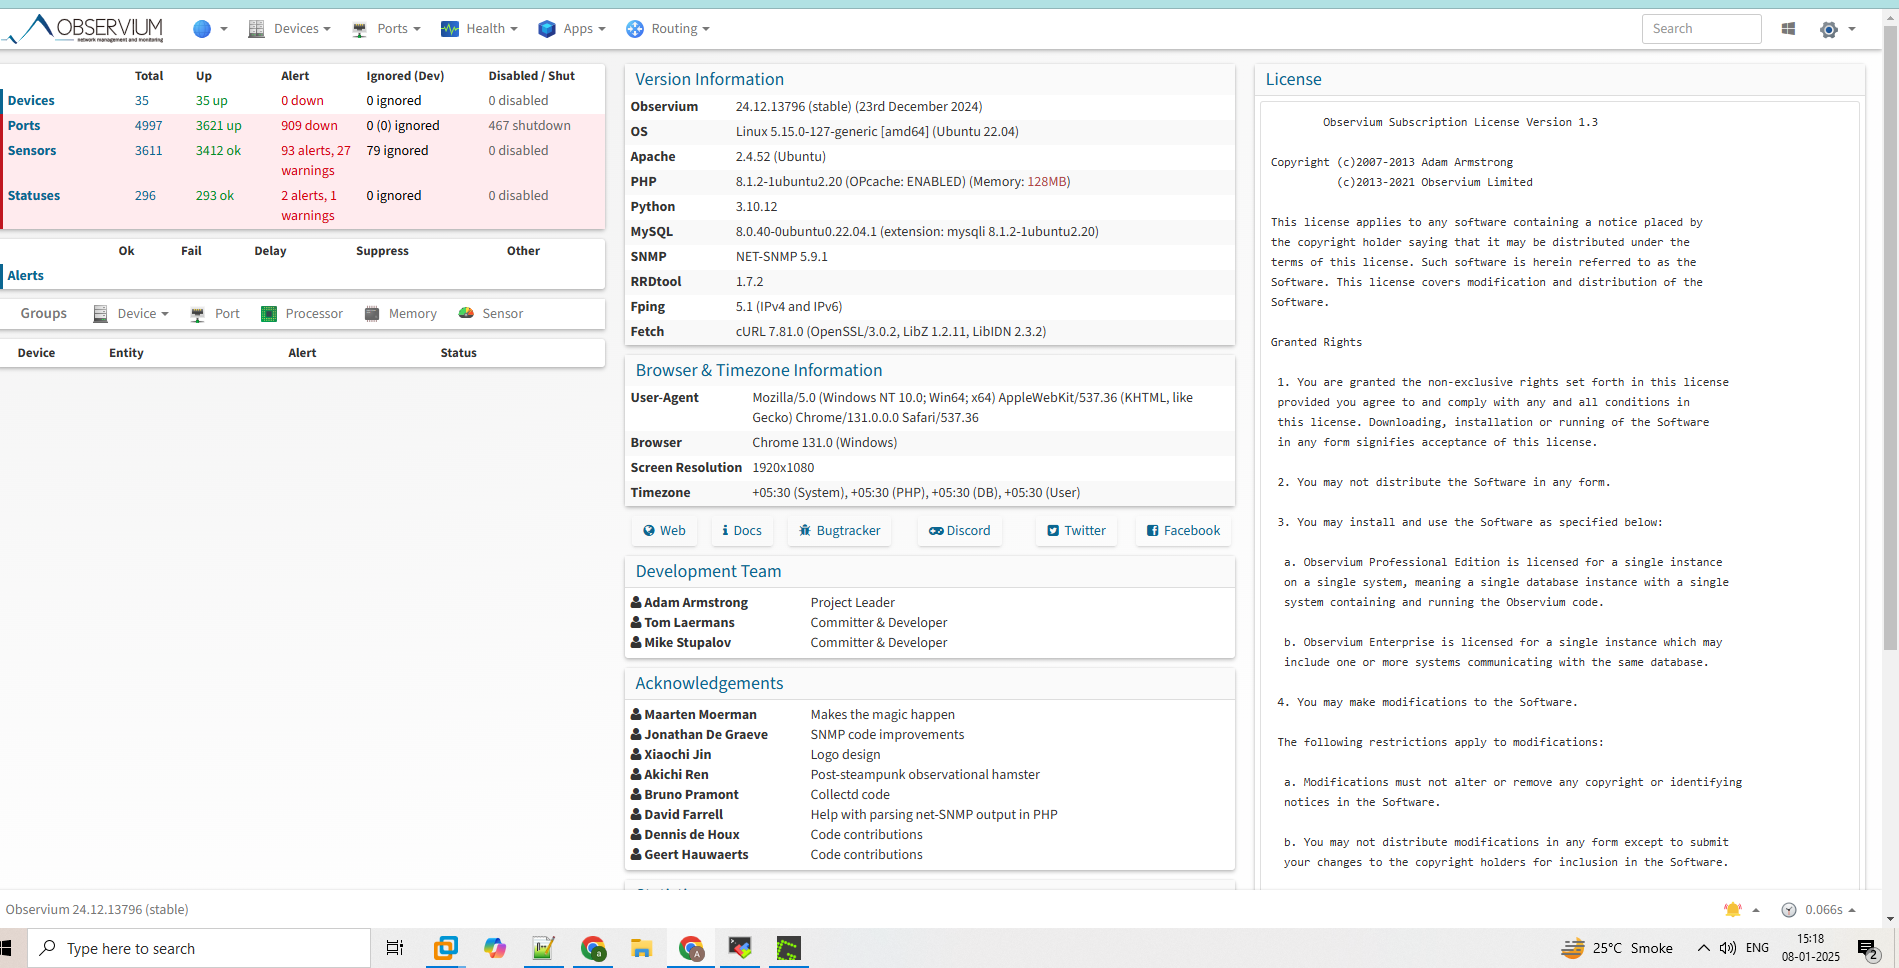Viewport: 1899px width, 968px height.
Task: Click the '128MB' PHP memory value
Action: (1048, 181)
